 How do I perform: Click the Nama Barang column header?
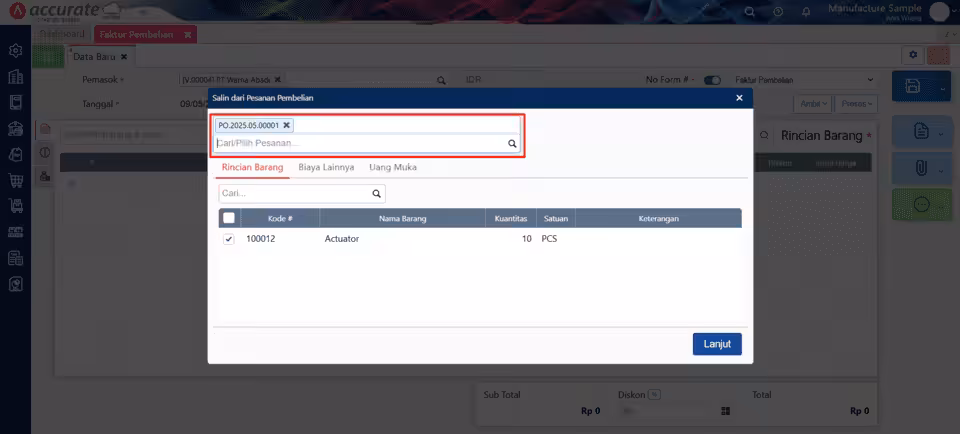coord(402,219)
